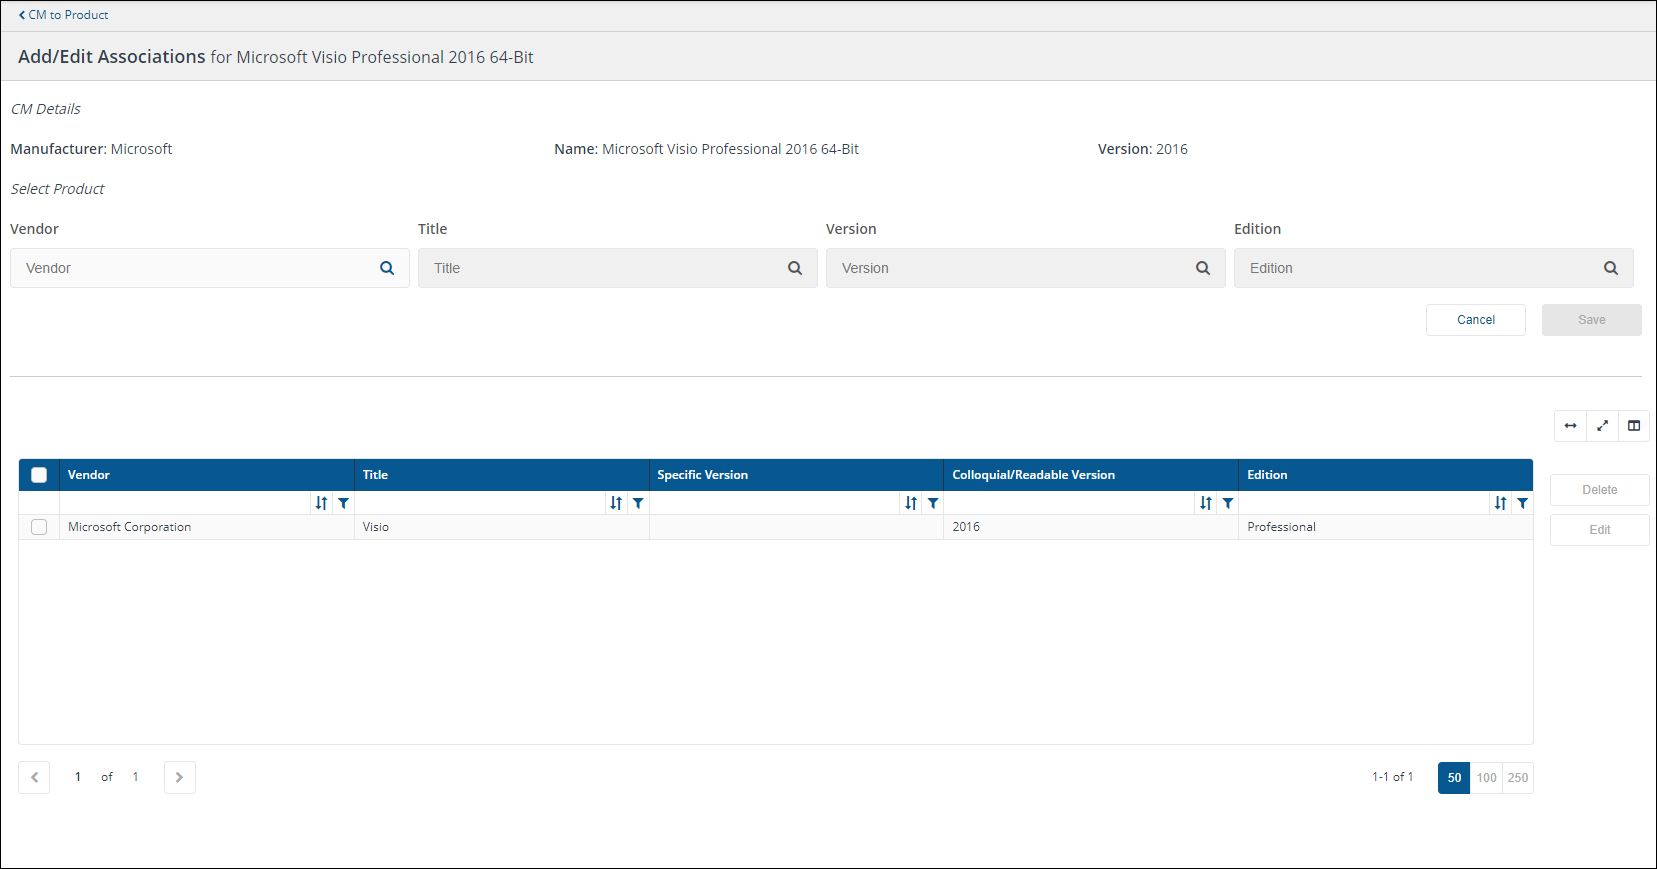Image resolution: width=1657 pixels, height=869 pixels.
Task: Sort the Vendor column
Action: (x=321, y=503)
